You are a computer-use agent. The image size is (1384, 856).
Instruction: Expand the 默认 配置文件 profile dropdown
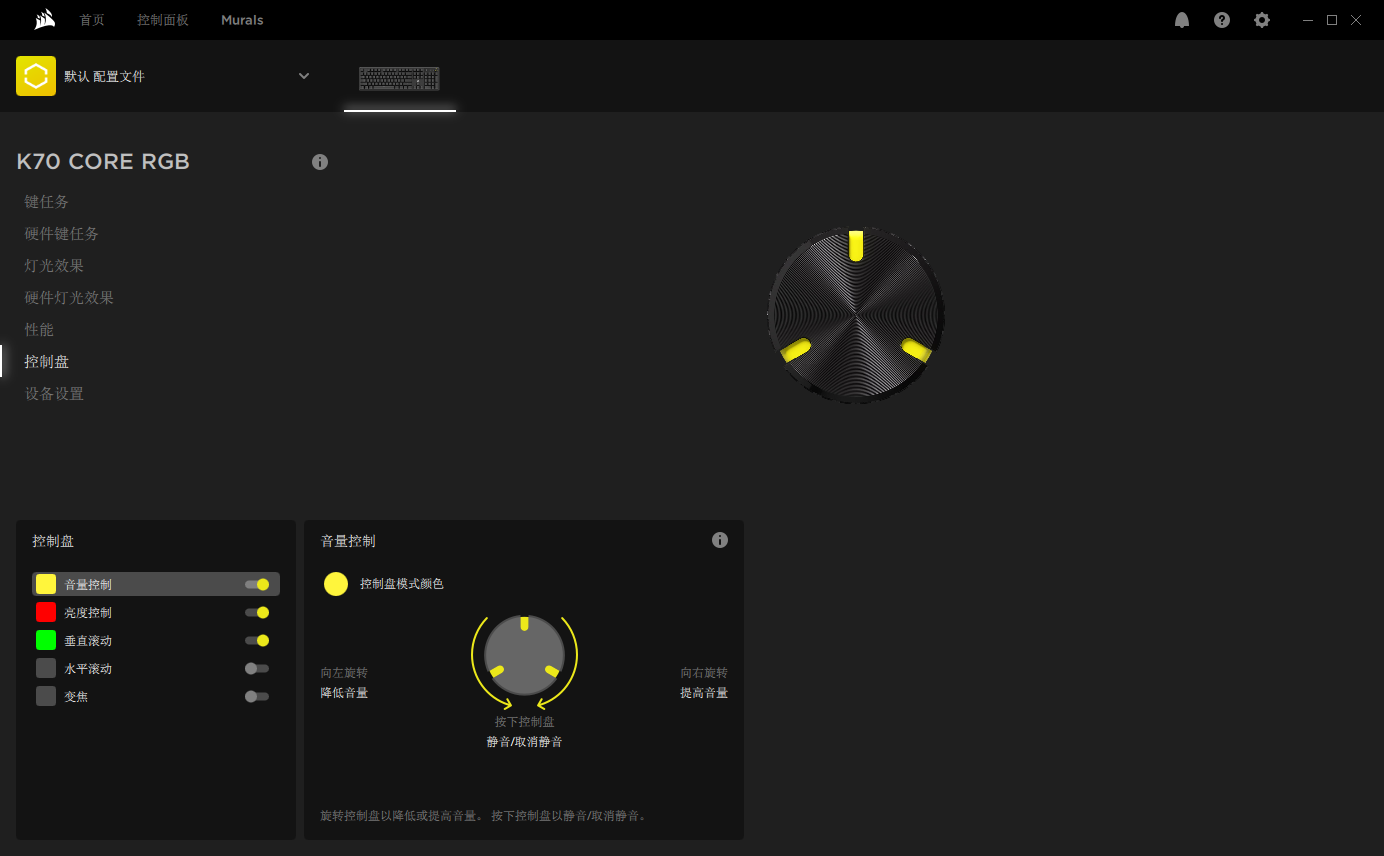[x=304, y=76]
